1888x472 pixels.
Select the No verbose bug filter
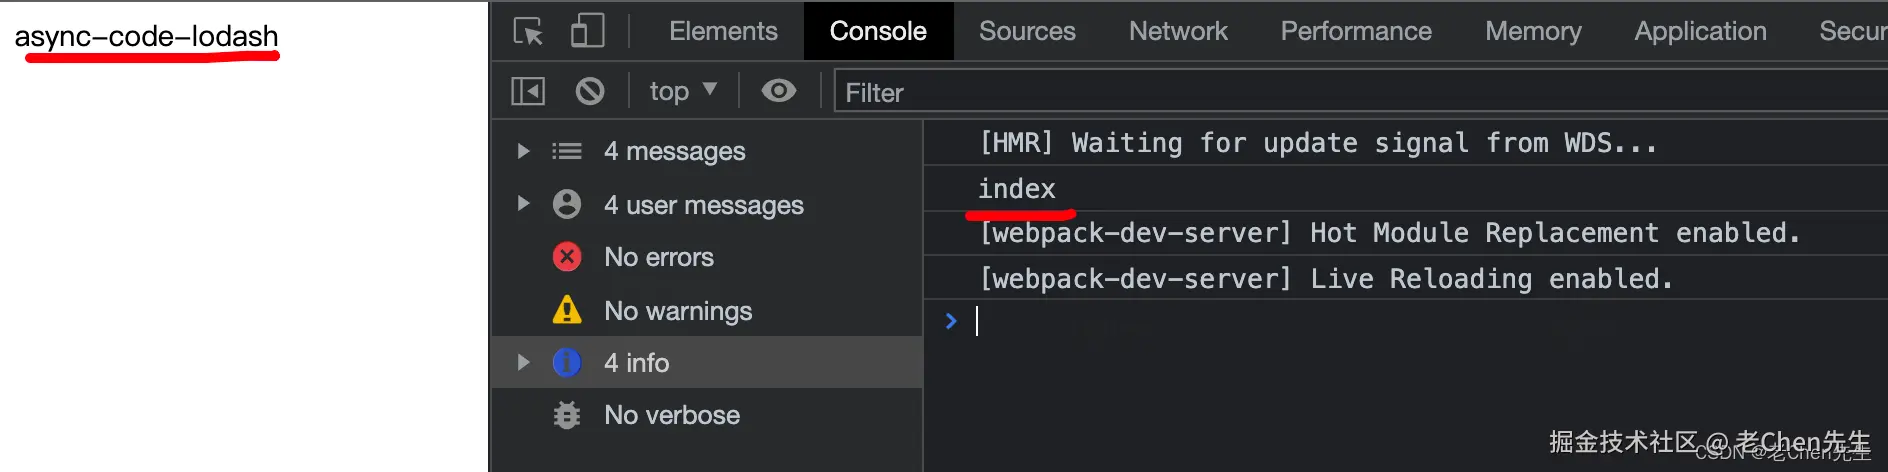(x=671, y=415)
